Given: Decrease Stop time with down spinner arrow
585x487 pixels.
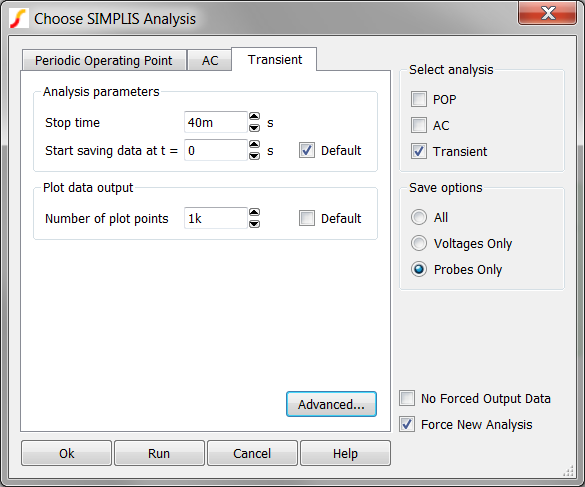Looking at the screenshot, I should (x=254, y=128).
